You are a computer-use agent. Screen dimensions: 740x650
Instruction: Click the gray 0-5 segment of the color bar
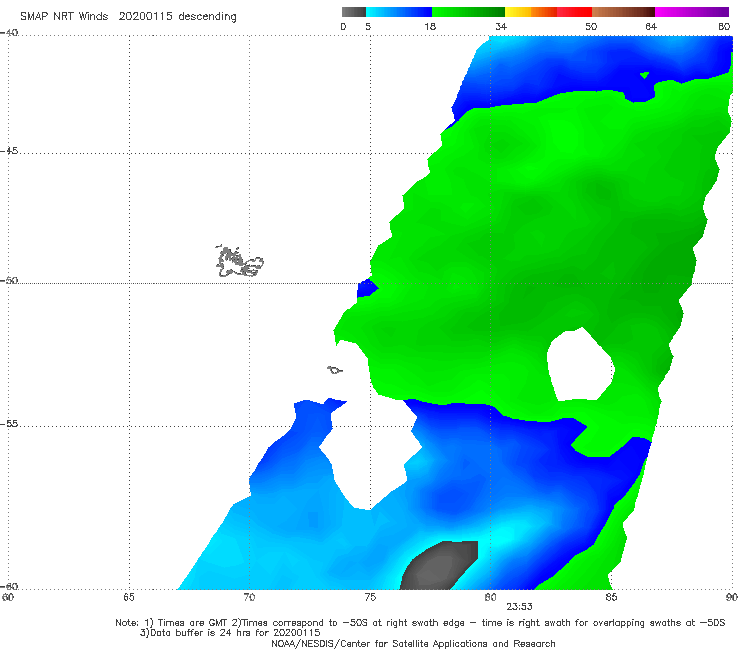point(354,12)
